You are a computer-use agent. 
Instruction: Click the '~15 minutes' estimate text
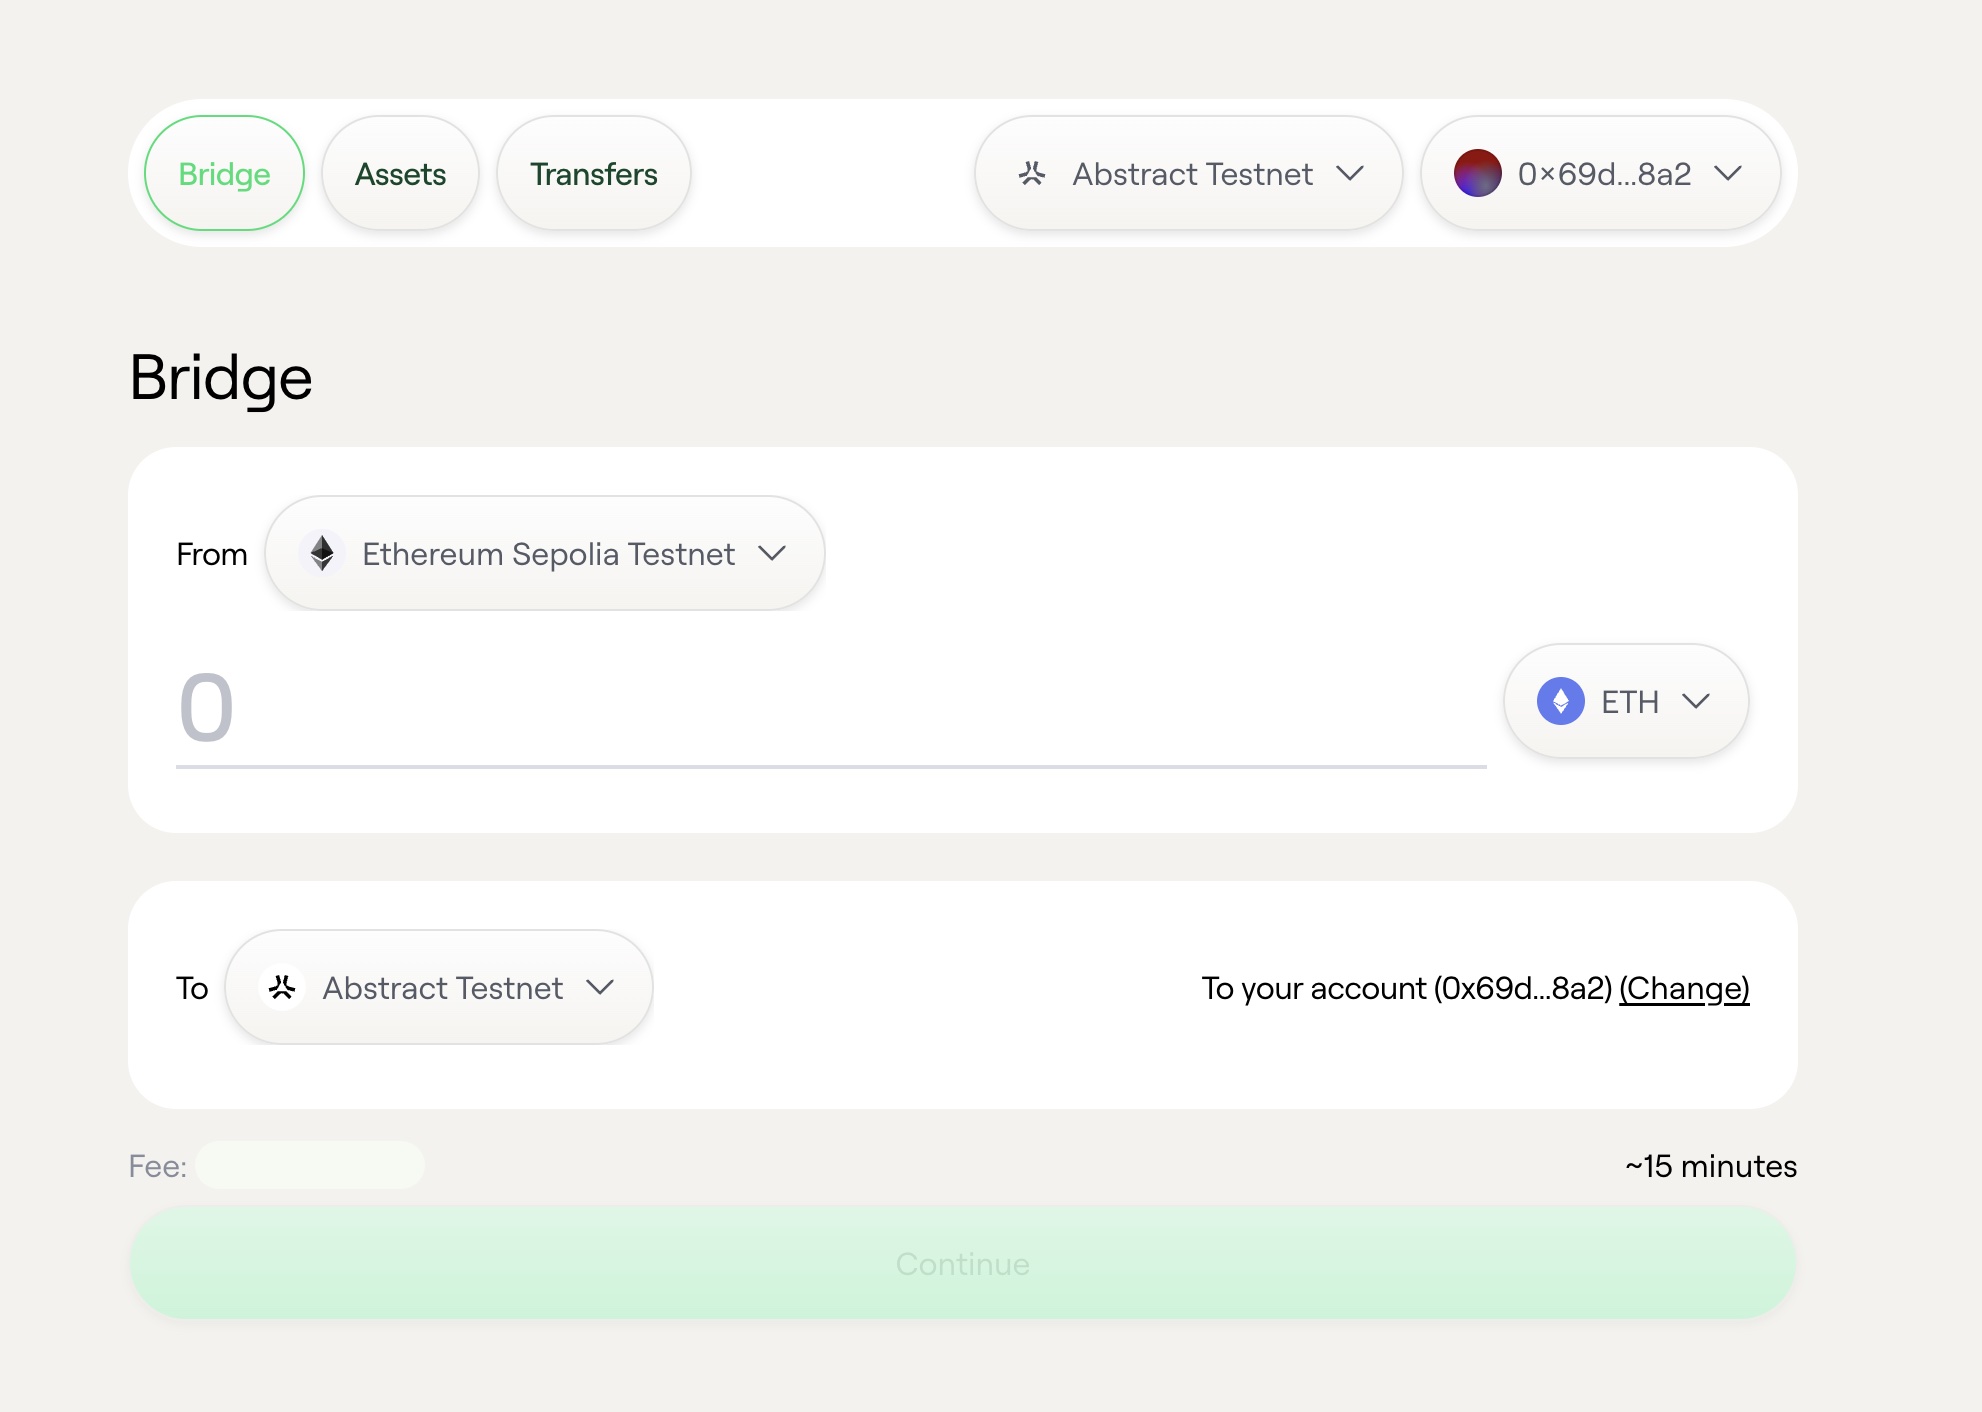(1711, 1166)
